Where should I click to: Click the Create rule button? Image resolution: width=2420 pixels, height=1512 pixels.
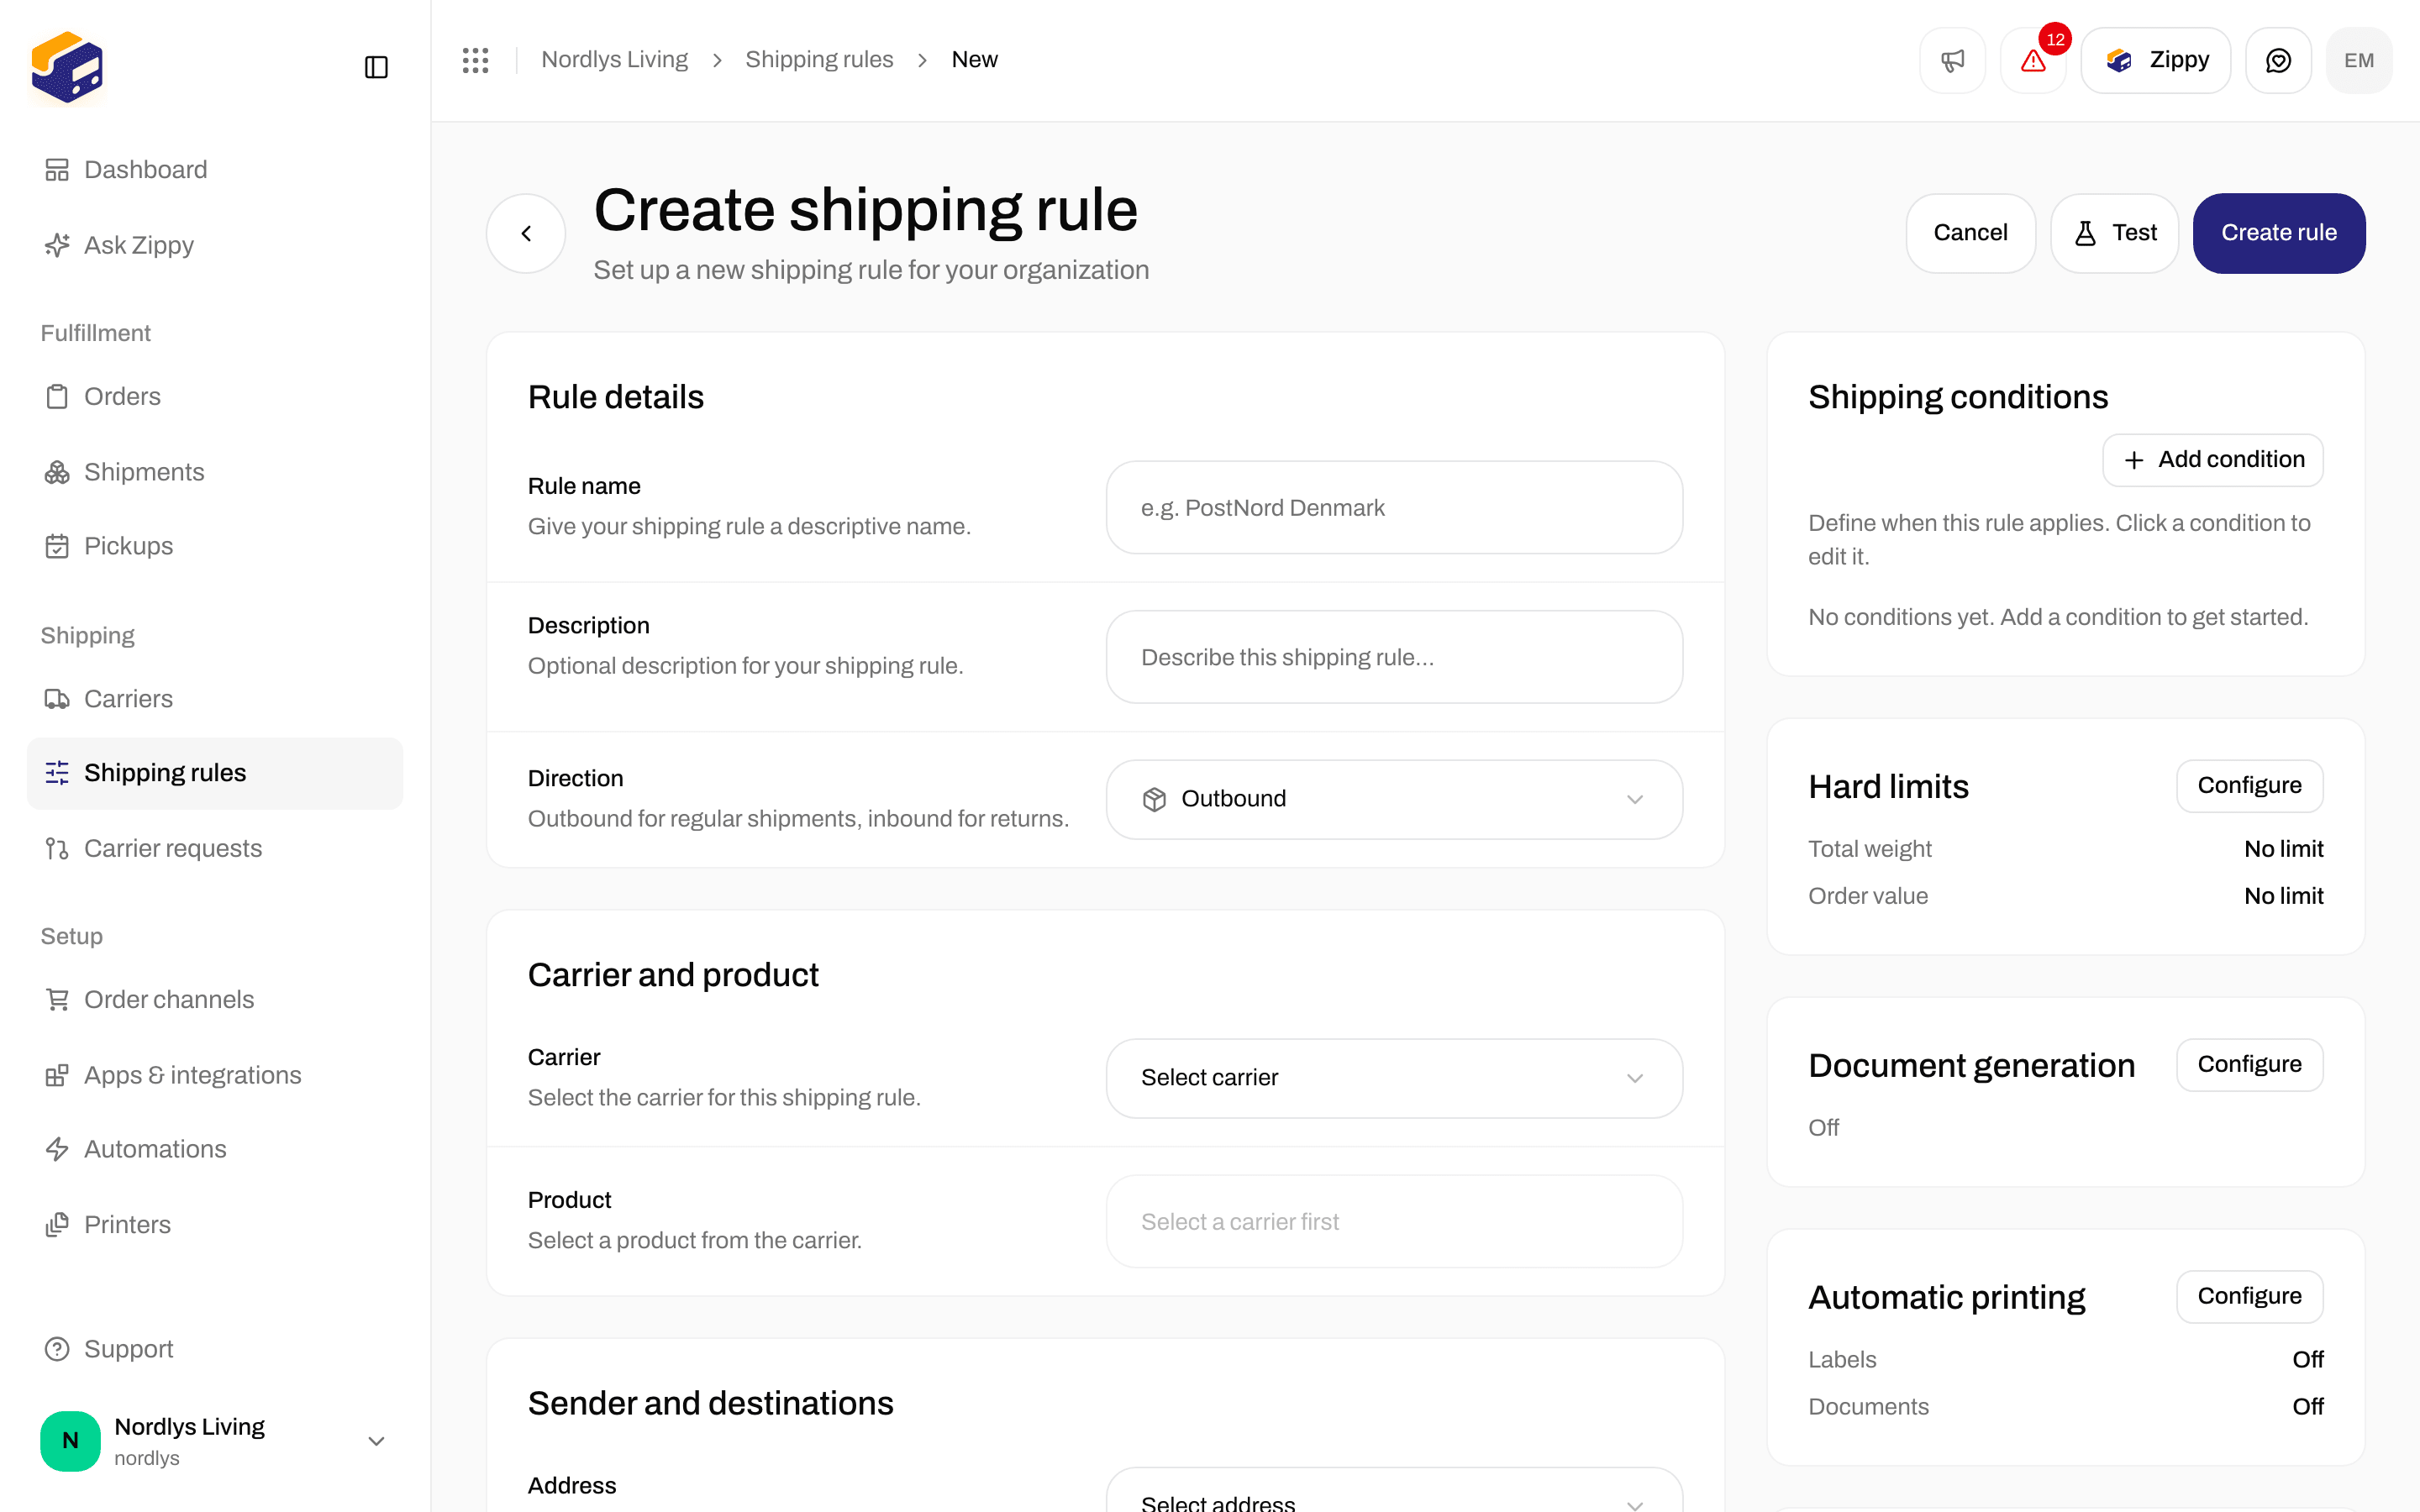coord(2279,233)
